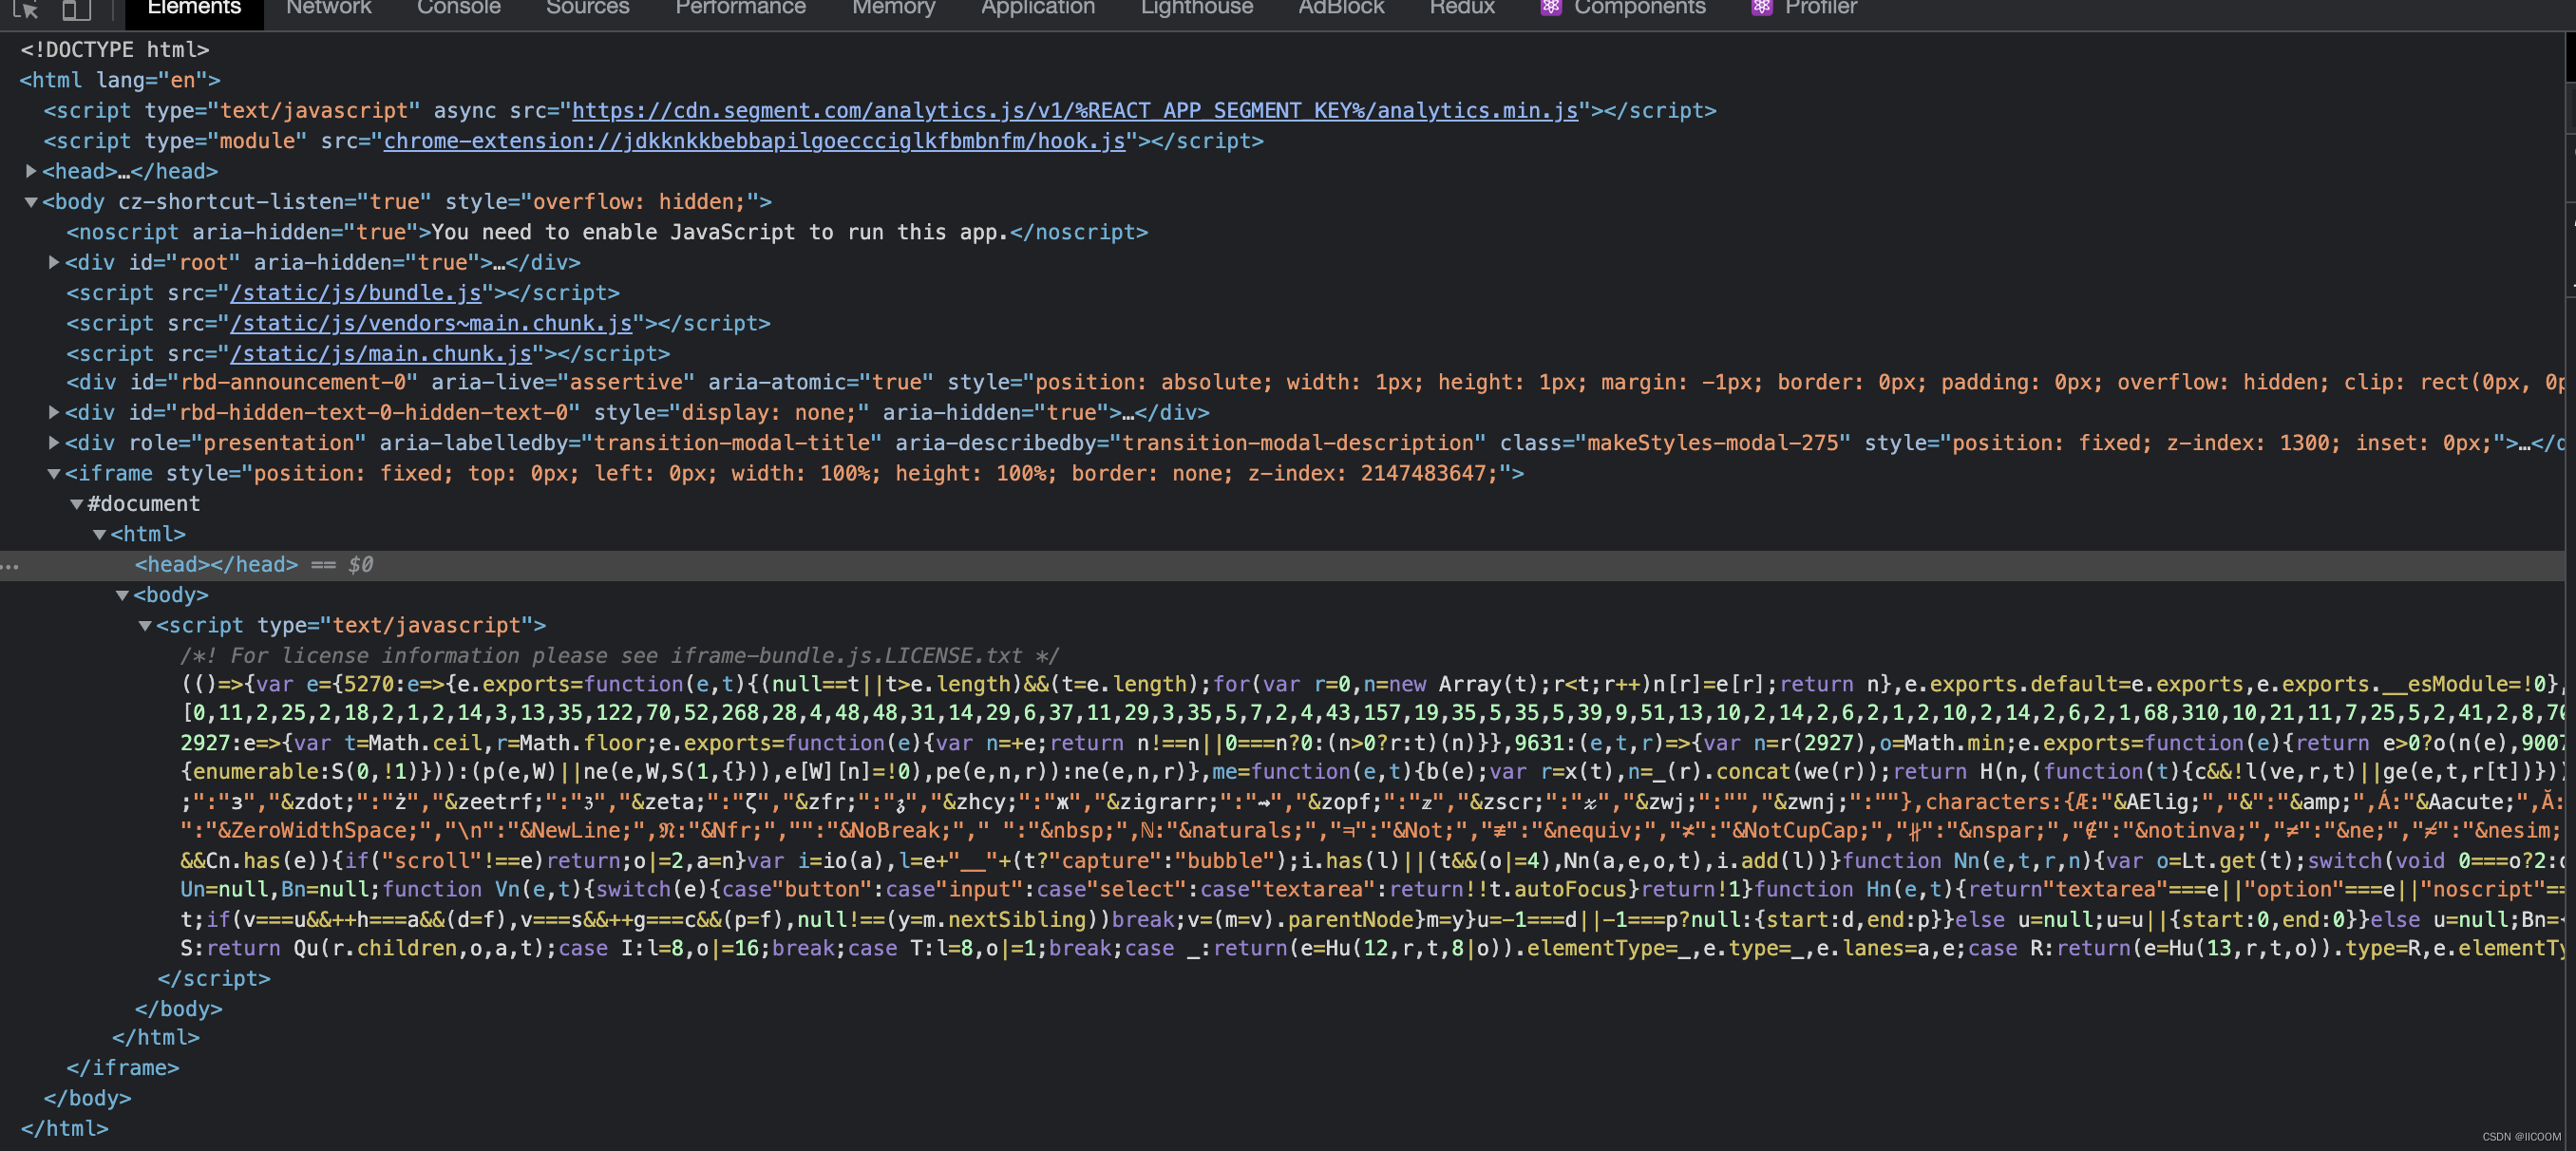Select the iframe-bundle.js.LICENSE.txt comment line
The image size is (2576, 1151).
619,655
